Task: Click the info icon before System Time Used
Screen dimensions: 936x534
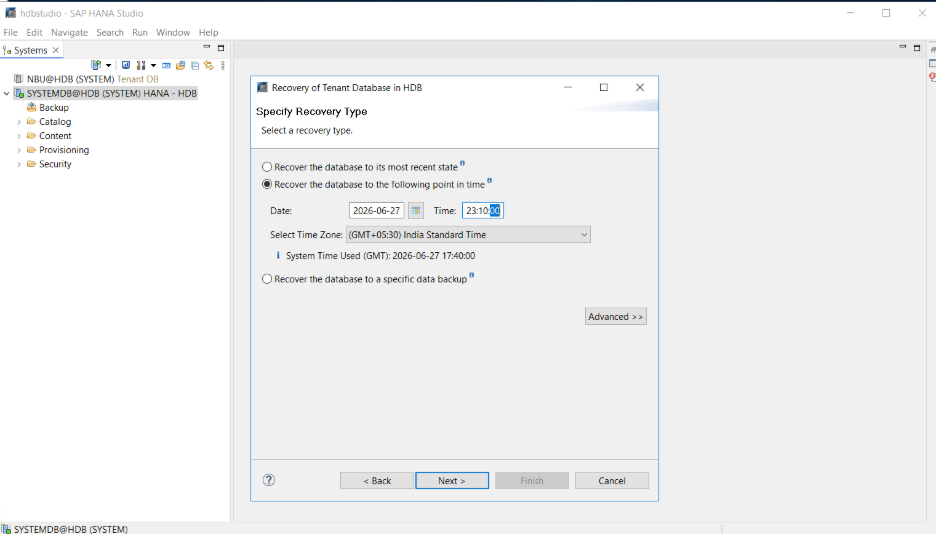Action: point(278,255)
